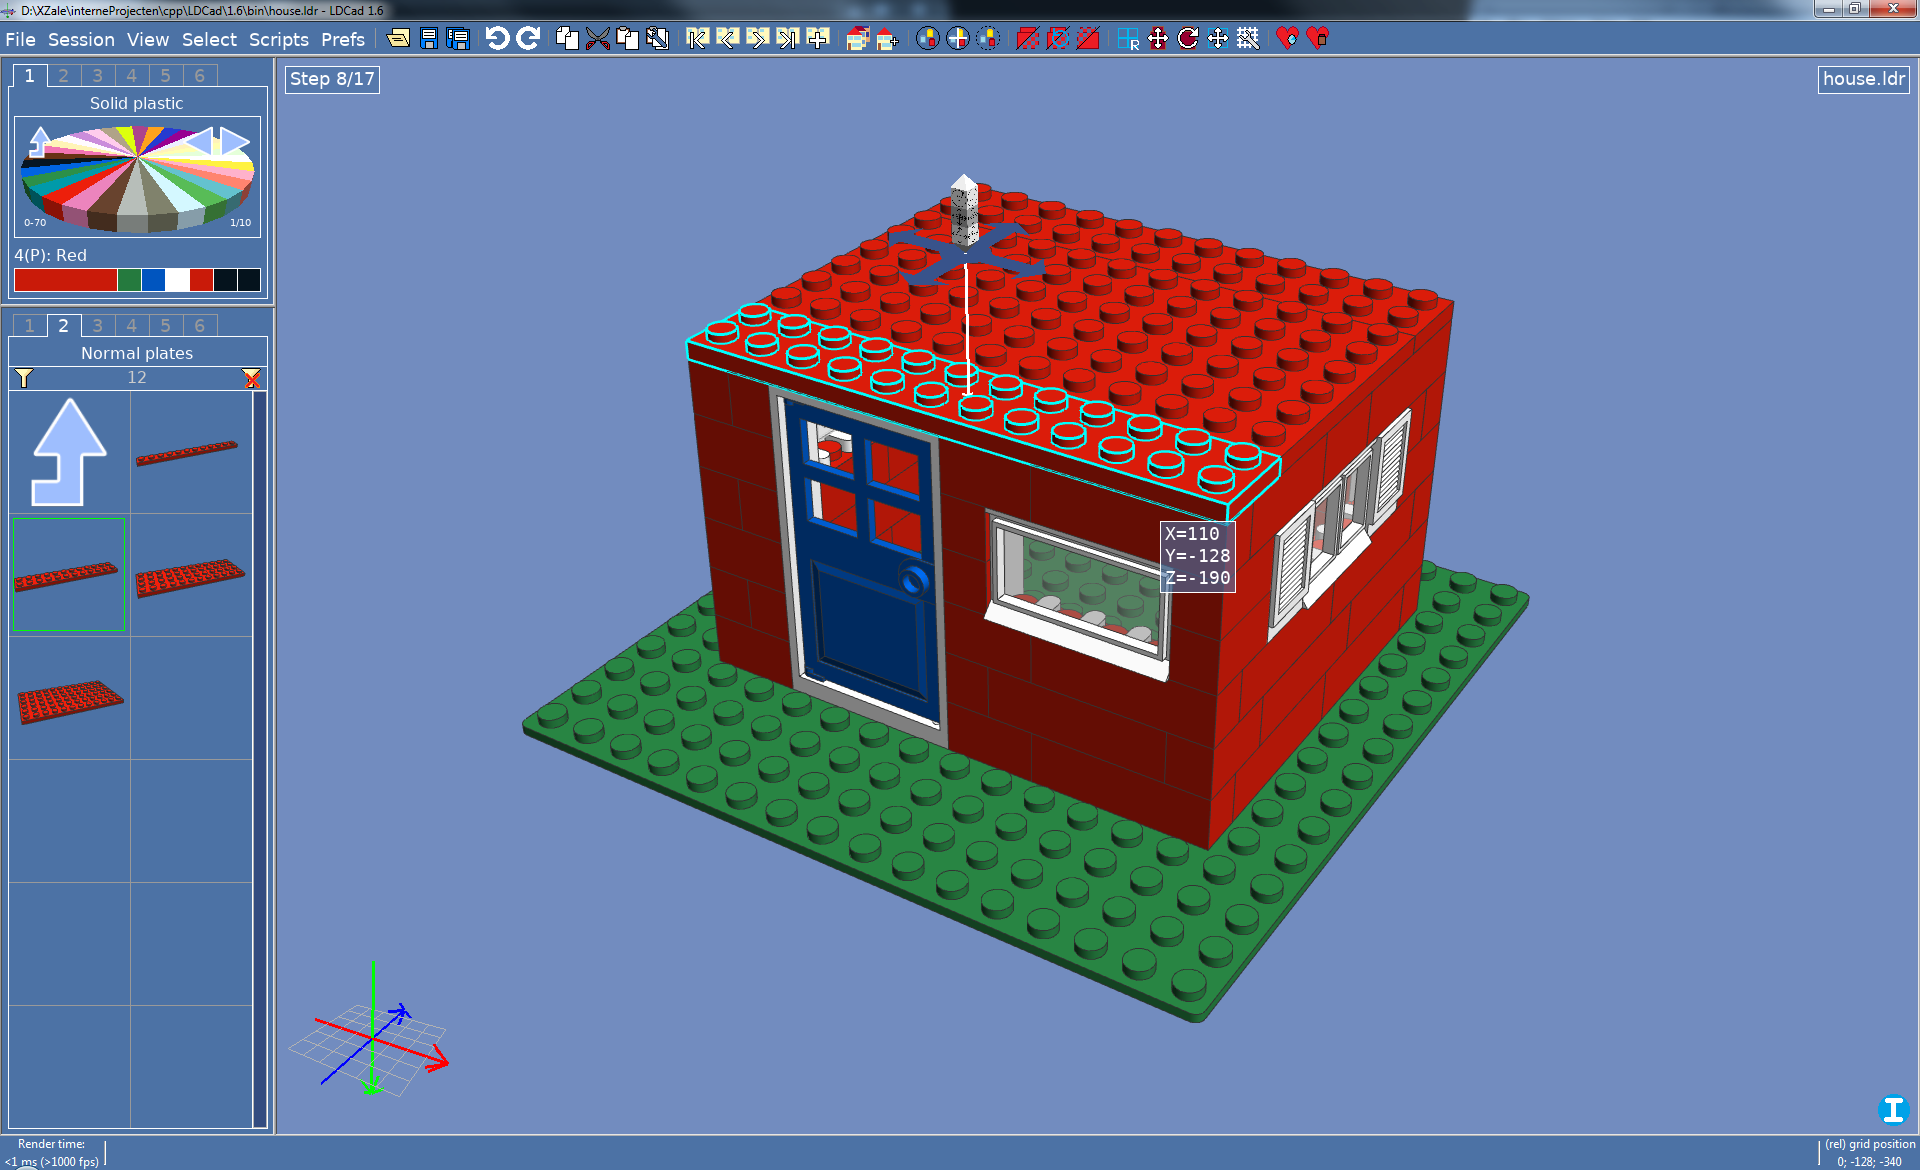Viewport: 1920px width, 1170px height.
Task: Click the house.ldr file label
Action: 1863,79
